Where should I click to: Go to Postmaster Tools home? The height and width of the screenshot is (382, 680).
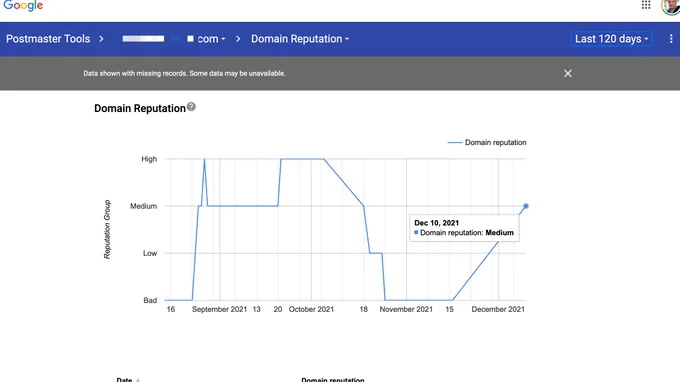coord(48,39)
